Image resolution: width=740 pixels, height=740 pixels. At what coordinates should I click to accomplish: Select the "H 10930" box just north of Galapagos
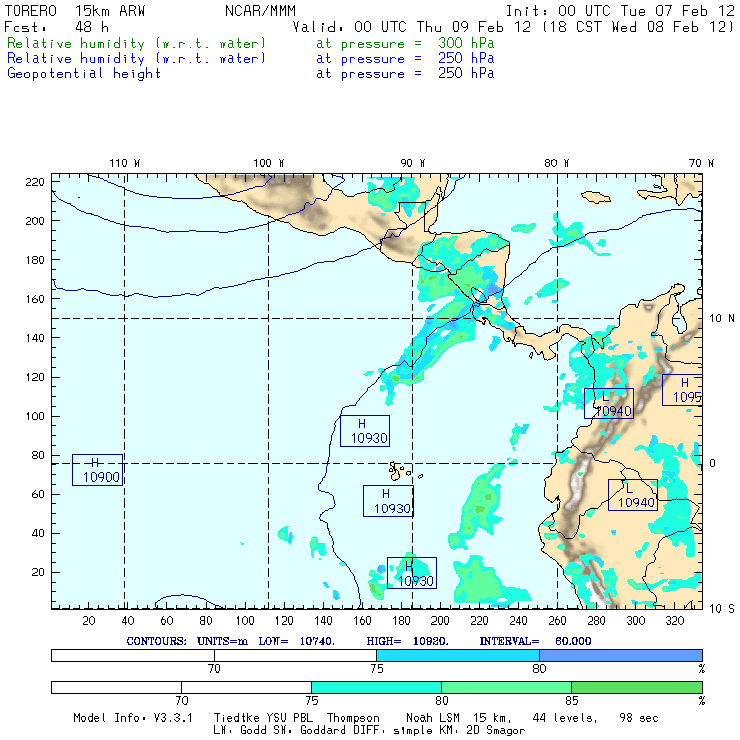point(365,431)
